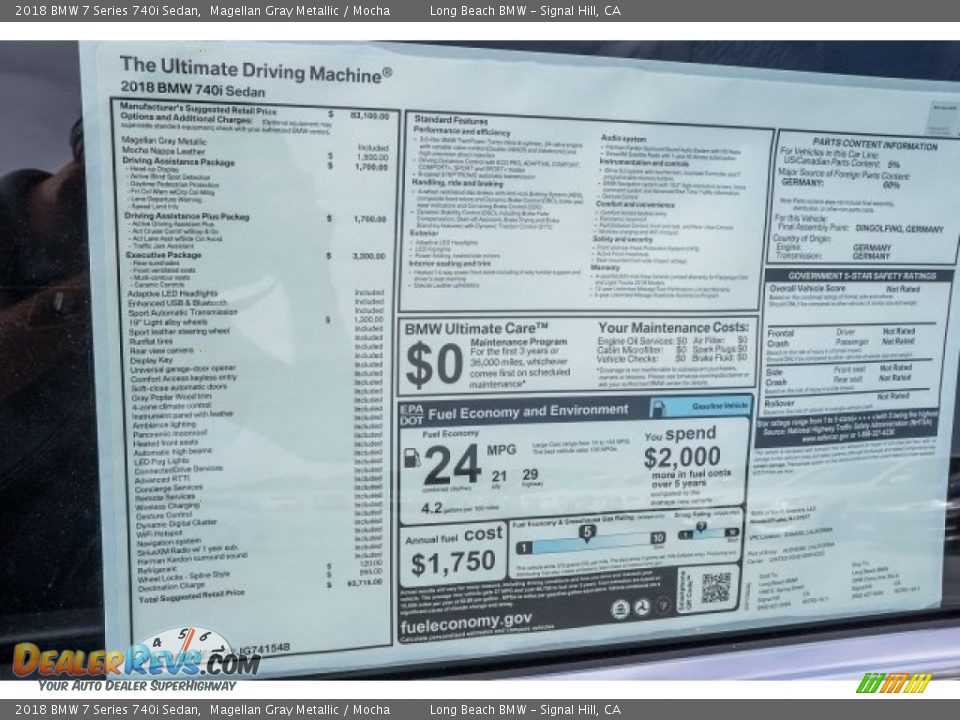This screenshot has height=720, width=960.
Task: Click the QR code on the fuel label
Action: coord(715,587)
